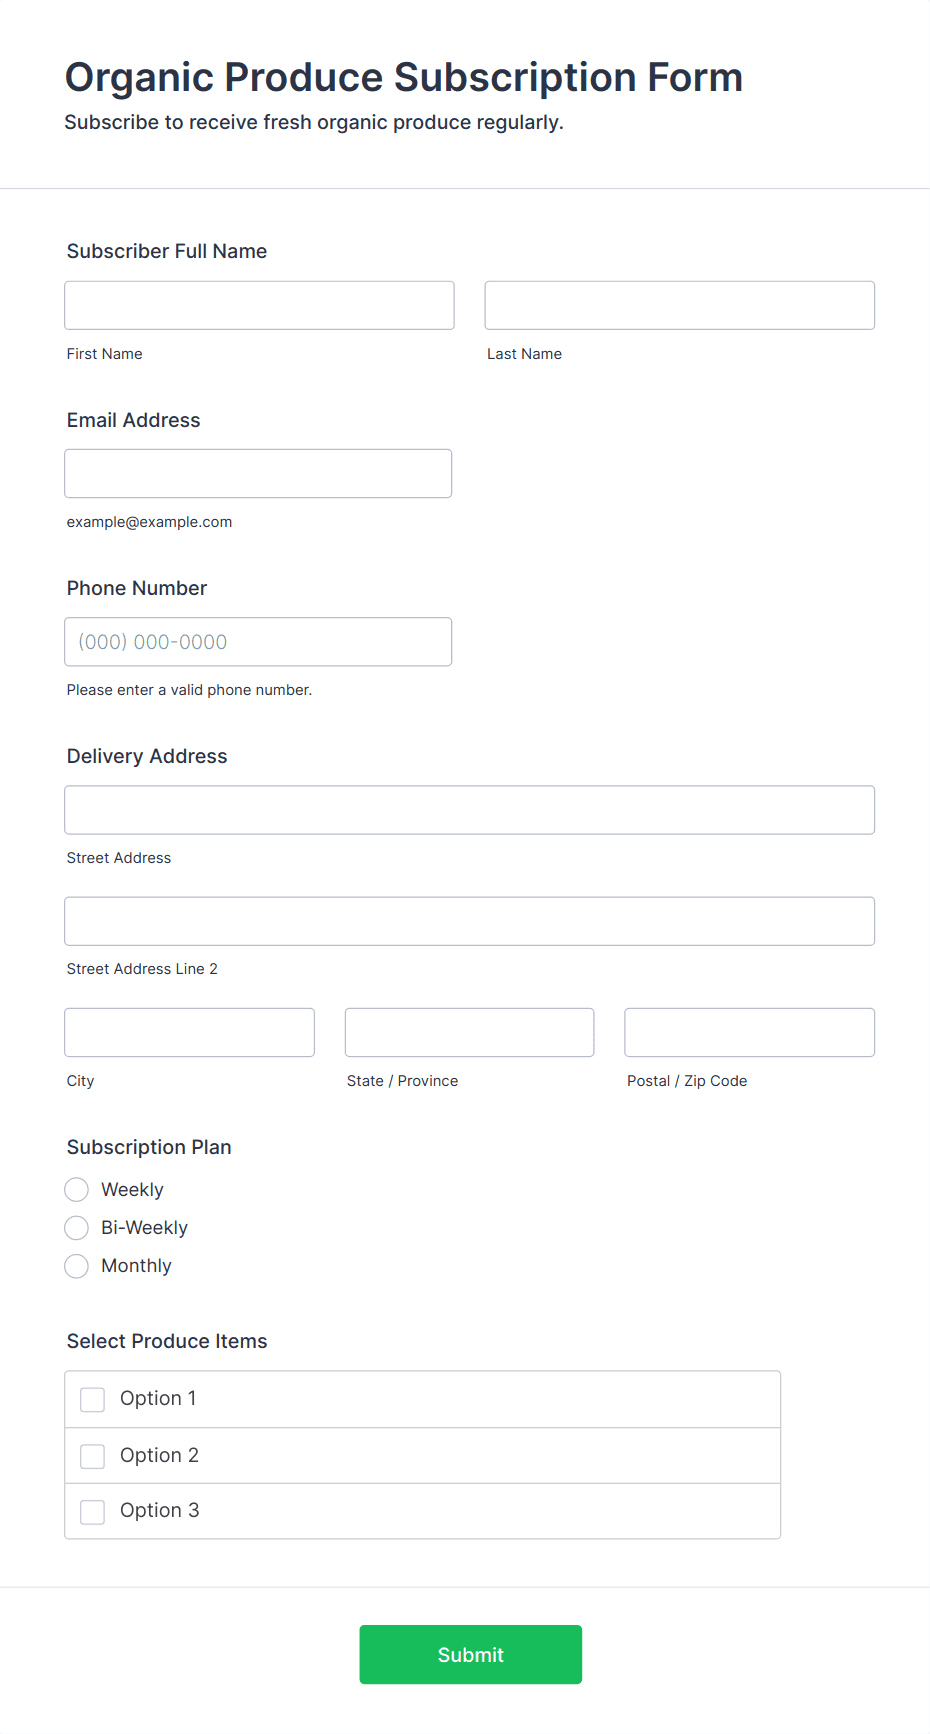Check Option 1 in produce items
This screenshot has height=1734, width=930.
[x=92, y=1399]
